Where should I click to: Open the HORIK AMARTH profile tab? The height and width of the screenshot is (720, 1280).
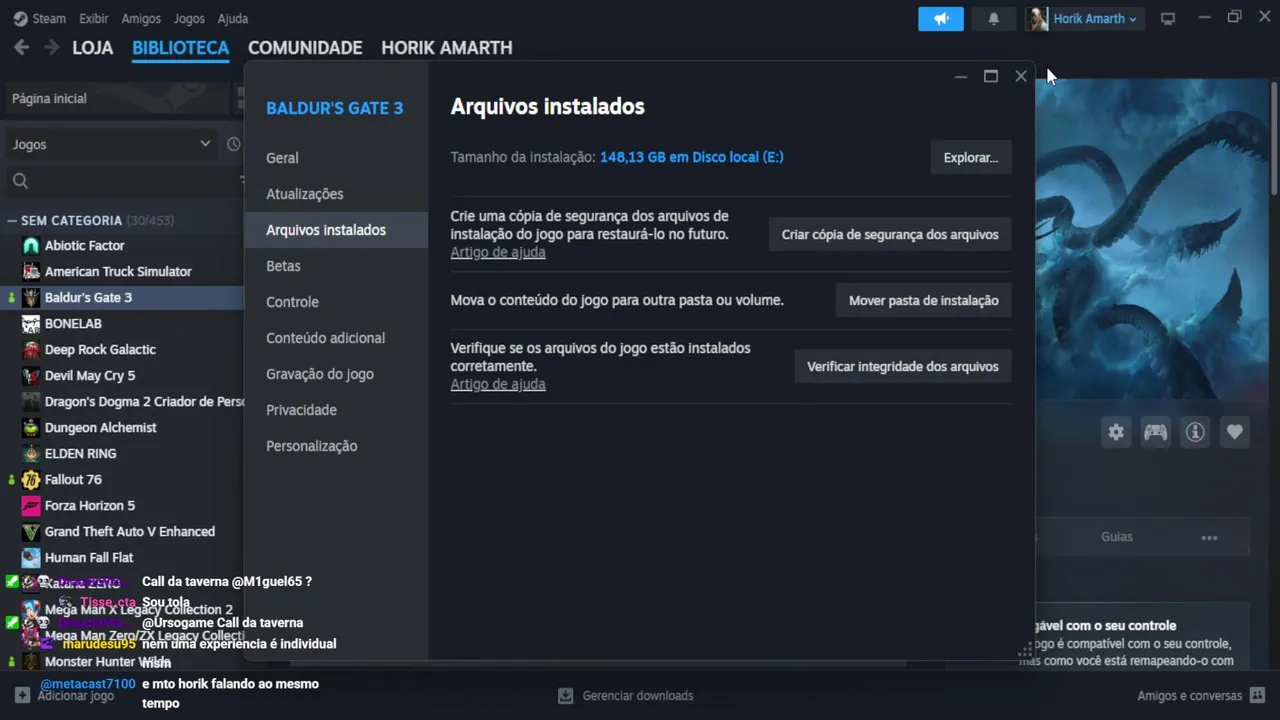click(447, 47)
